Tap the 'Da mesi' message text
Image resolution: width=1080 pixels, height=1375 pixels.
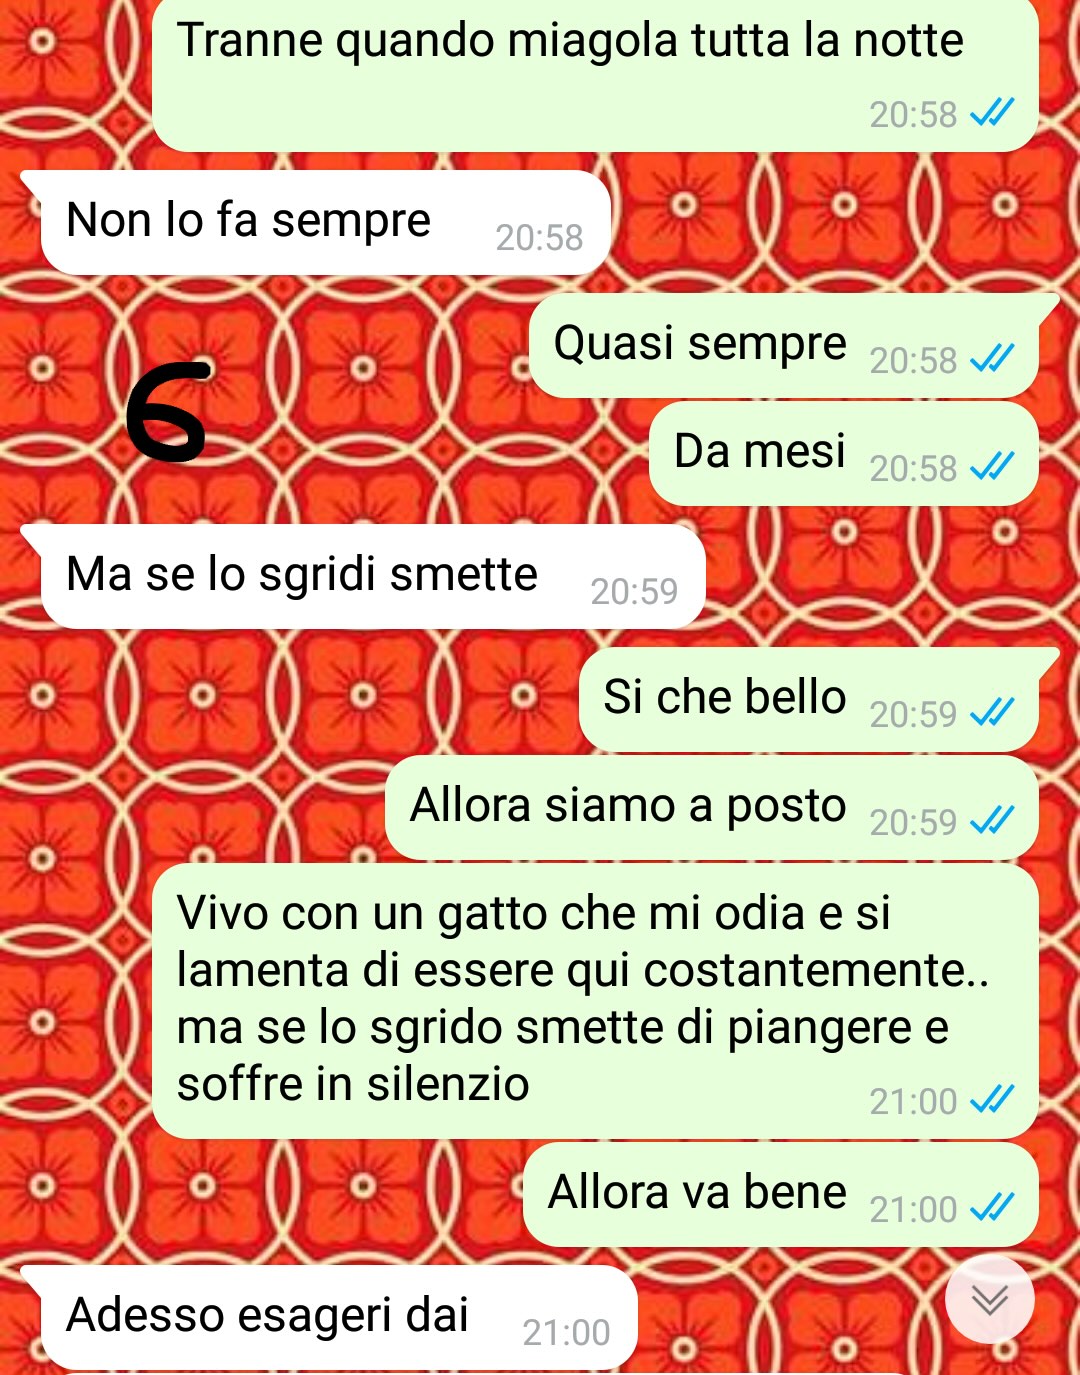(x=760, y=451)
